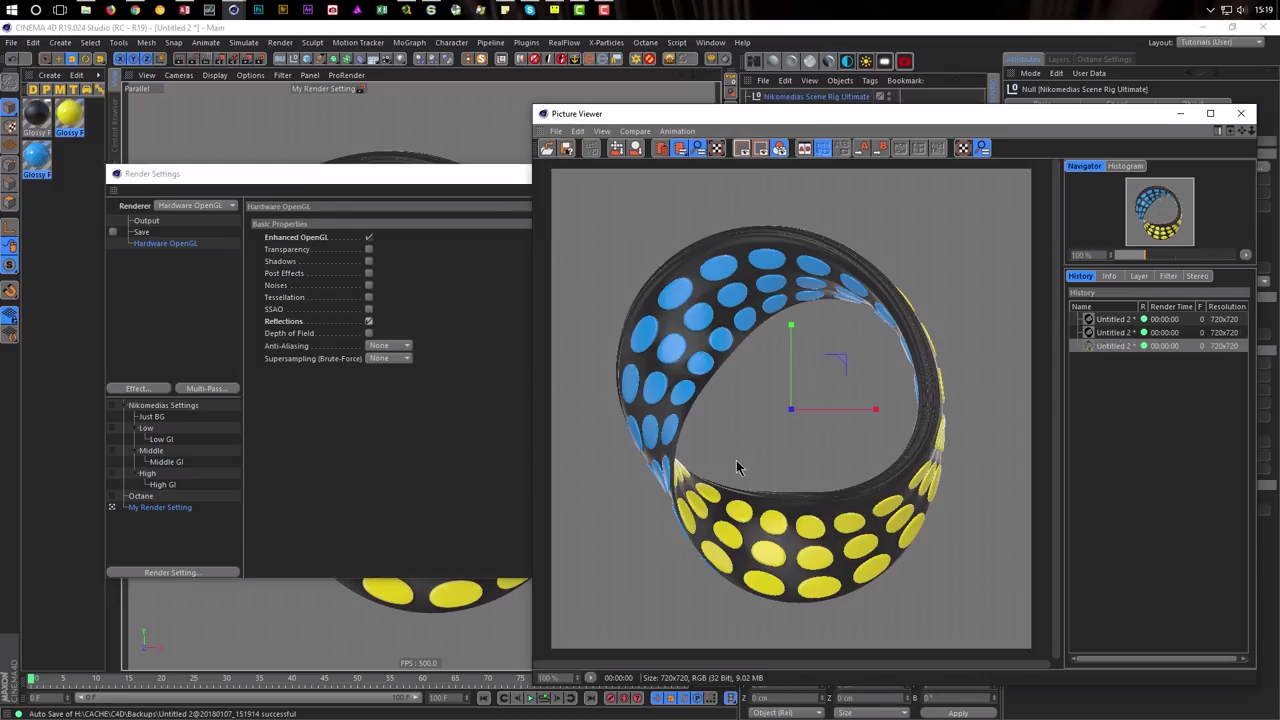Select the High render setting

[x=147, y=473]
